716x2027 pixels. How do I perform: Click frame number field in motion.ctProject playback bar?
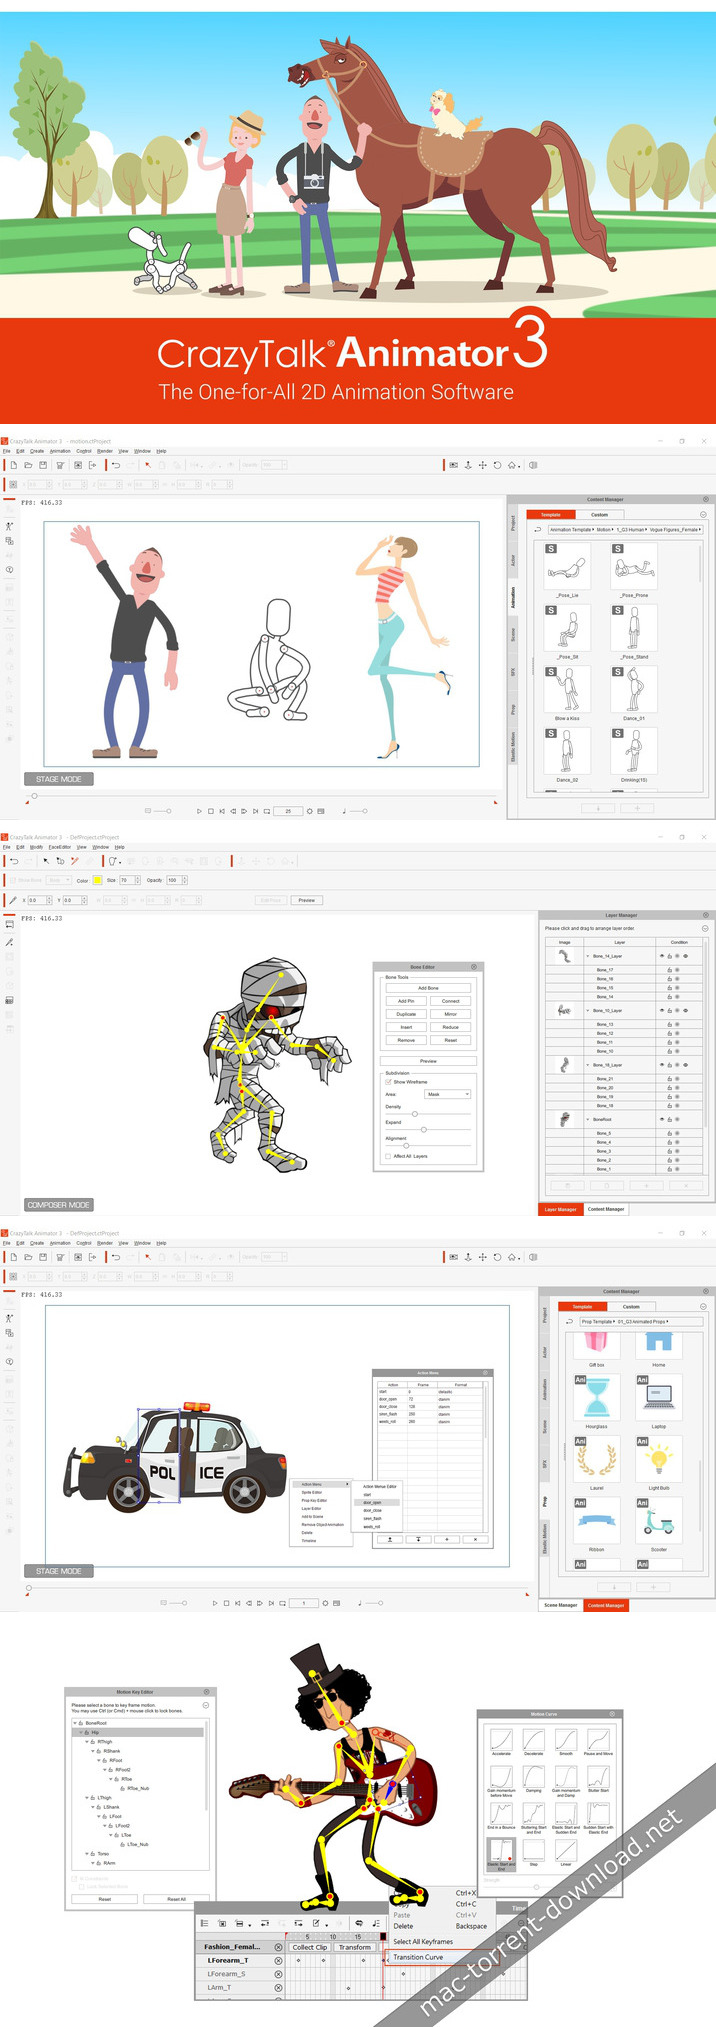click(x=288, y=811)
